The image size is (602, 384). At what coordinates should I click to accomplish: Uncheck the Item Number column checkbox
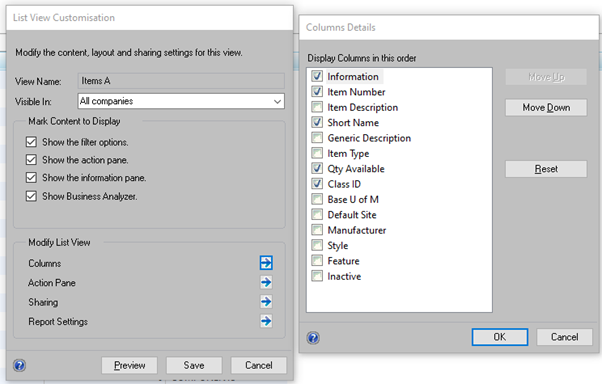(x=317, y=92)
